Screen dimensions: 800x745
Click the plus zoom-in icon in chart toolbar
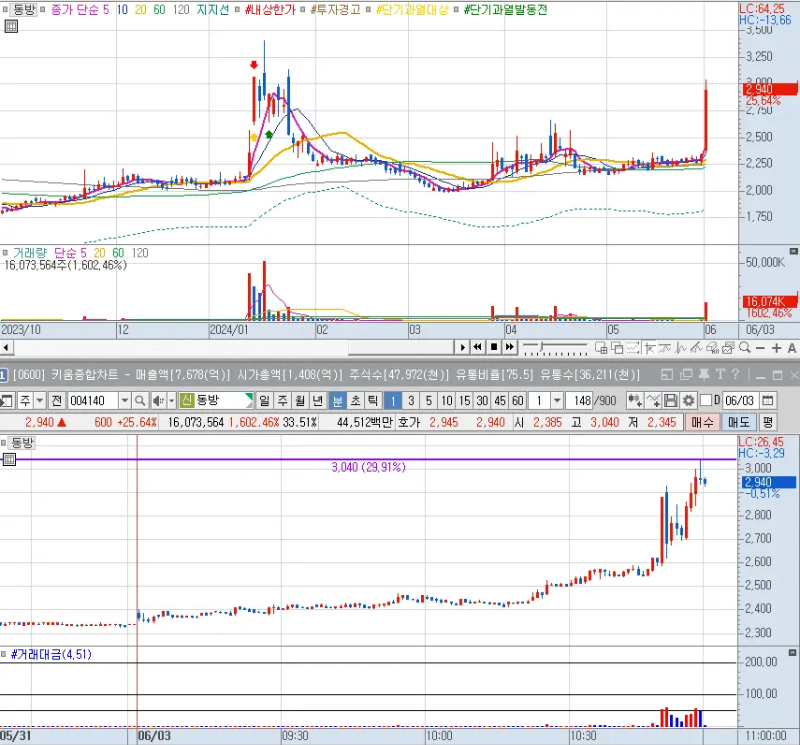click(776, 348)
